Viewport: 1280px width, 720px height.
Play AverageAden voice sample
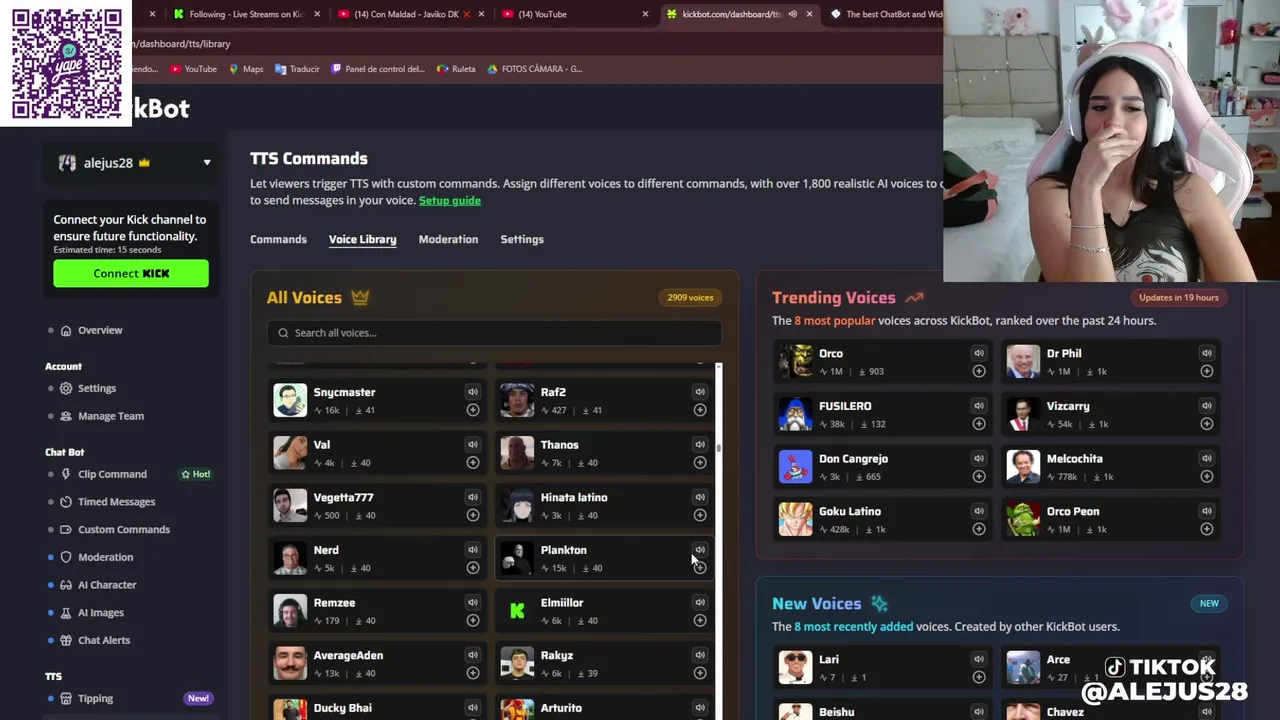click(473, 655)
